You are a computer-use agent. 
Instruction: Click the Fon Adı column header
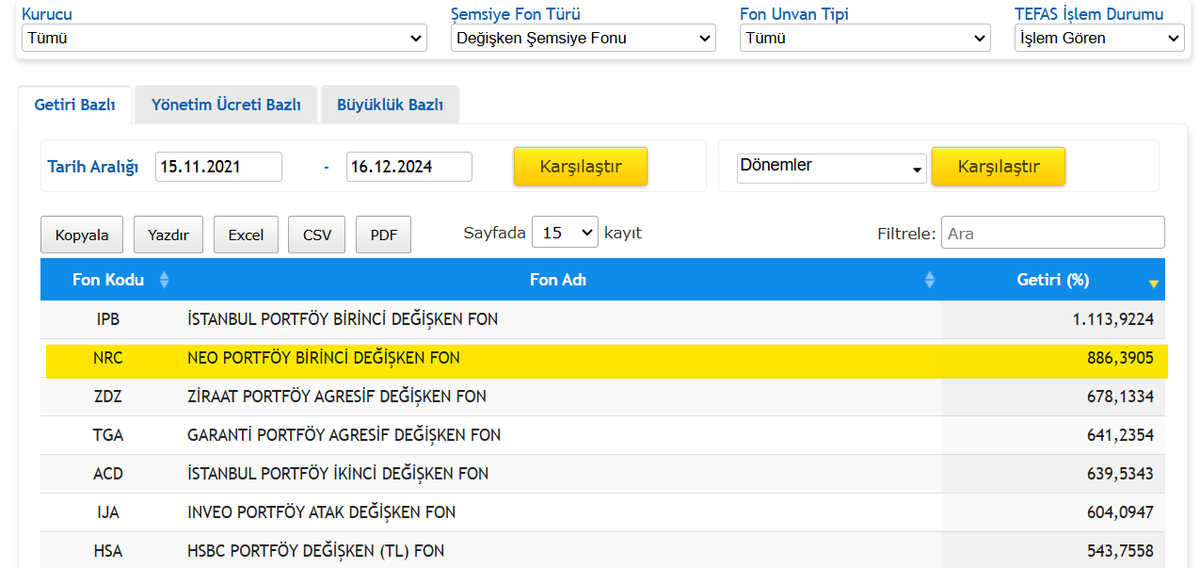coord(558,280)
